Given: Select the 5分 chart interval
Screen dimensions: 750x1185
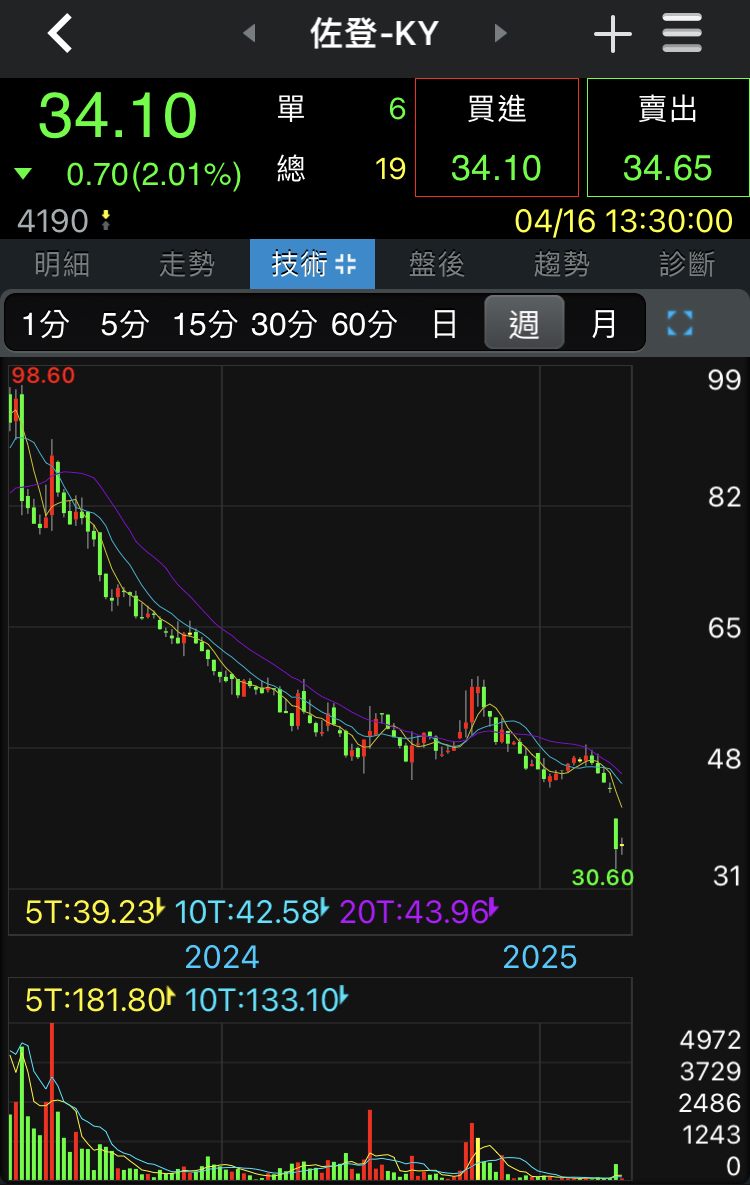Looking at the screenshot, I should coord(125,324).
